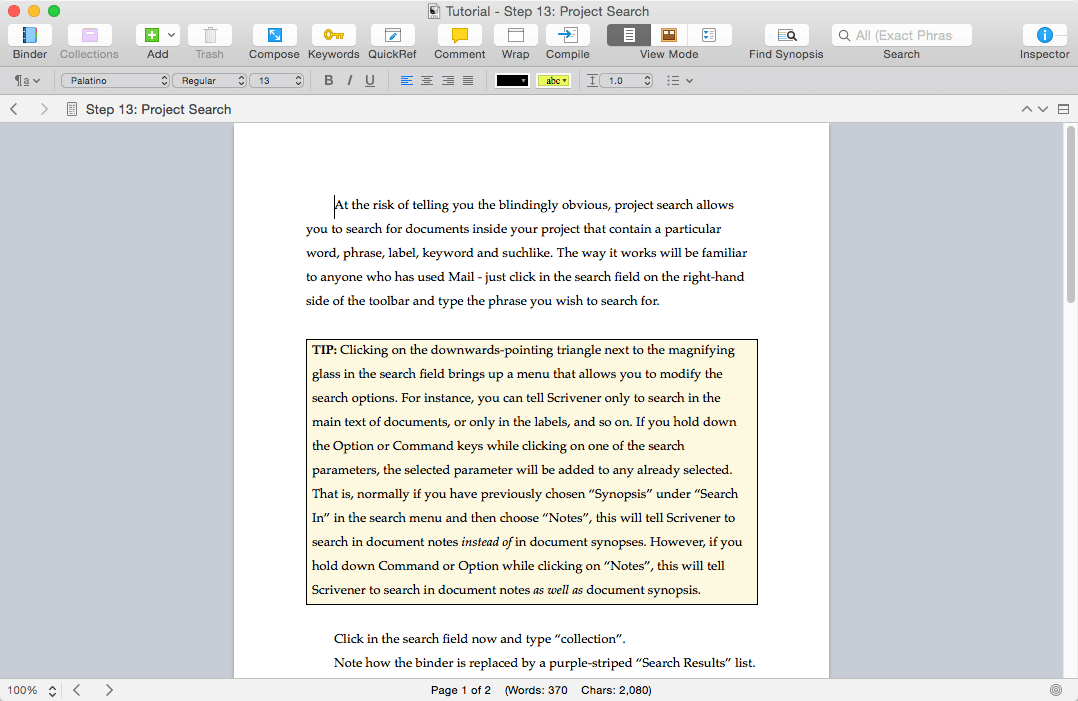Open search options via magnifying glass

point(844,35)
